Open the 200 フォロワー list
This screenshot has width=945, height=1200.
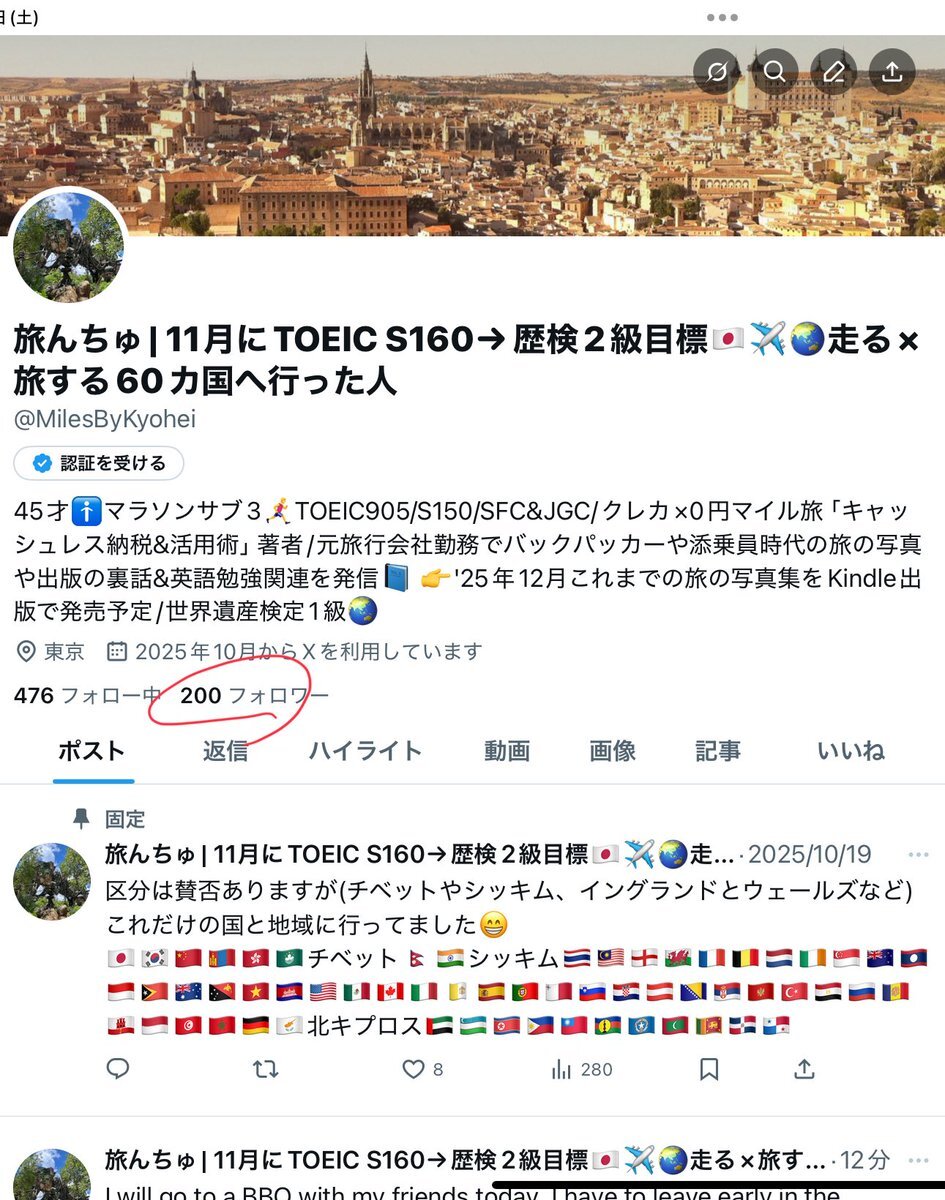tap(254, 695)
